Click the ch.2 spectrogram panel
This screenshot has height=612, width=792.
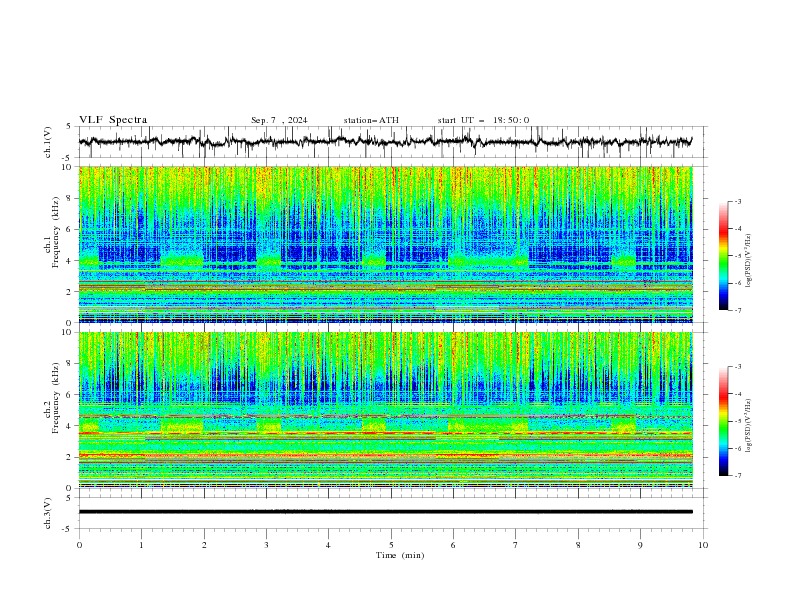click(x=386, y=410)
